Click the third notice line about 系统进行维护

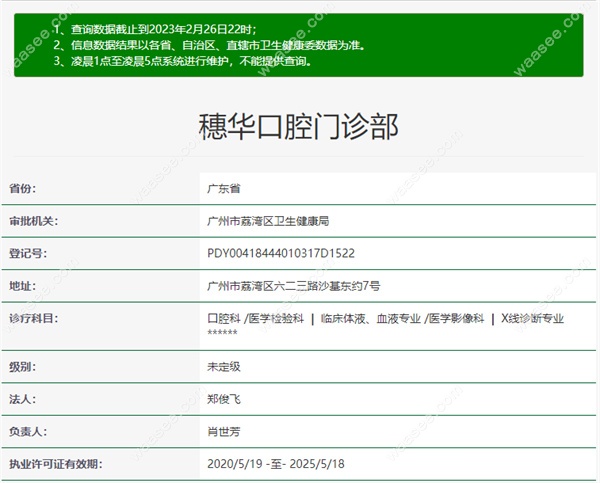tap(181, 61)
